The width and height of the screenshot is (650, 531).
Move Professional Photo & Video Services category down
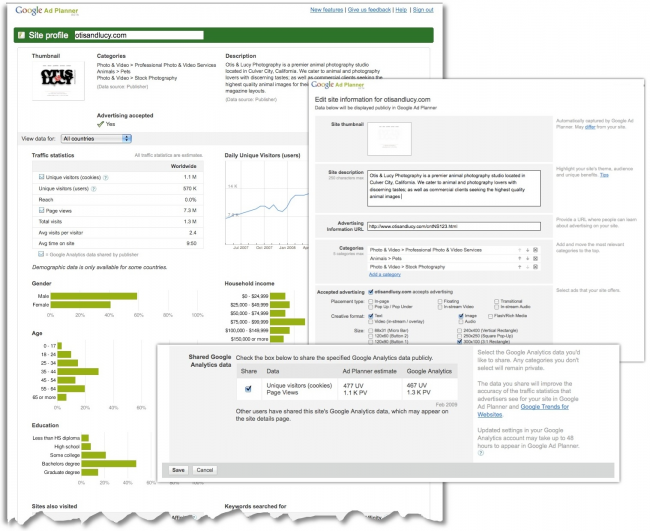point(527,250)
